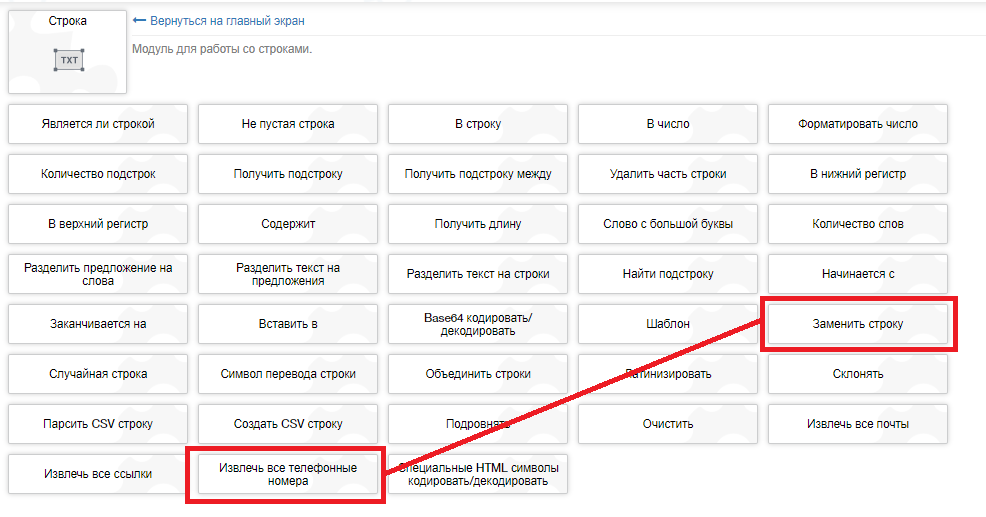Click 'Base64 кодировать/декодировать' button

click(x=478, y=324)
